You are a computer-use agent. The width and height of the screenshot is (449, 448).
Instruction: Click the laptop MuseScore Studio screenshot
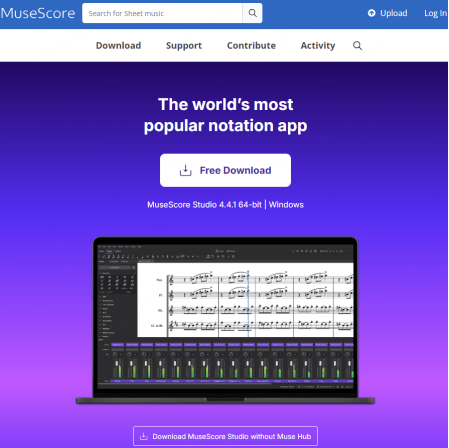pos(225,321)
